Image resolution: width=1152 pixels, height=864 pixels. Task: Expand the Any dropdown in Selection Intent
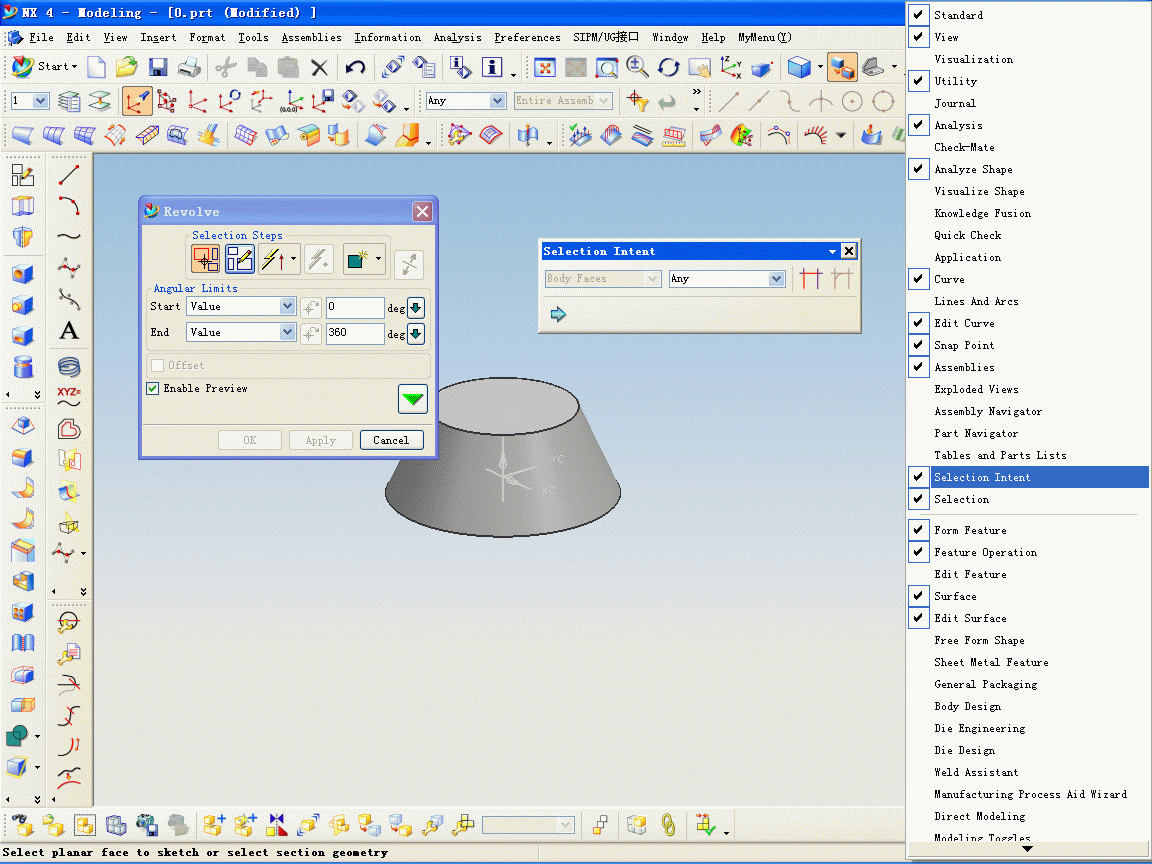point(776,279)
